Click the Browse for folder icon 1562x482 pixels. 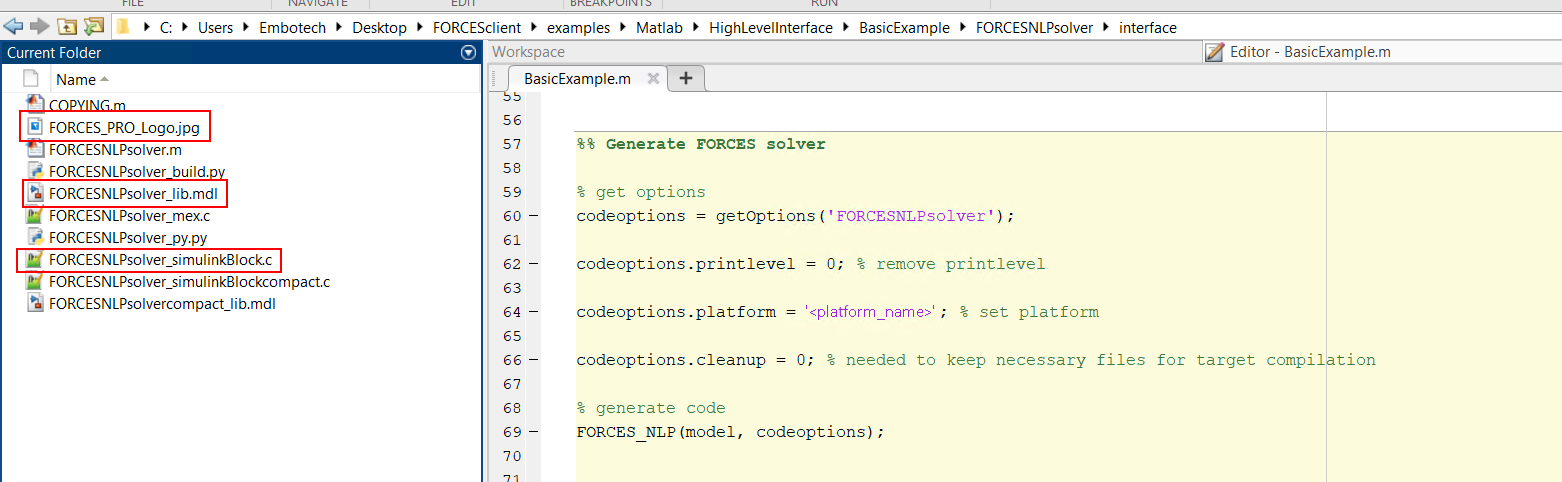pyautogui.click(x=93, y=27)
